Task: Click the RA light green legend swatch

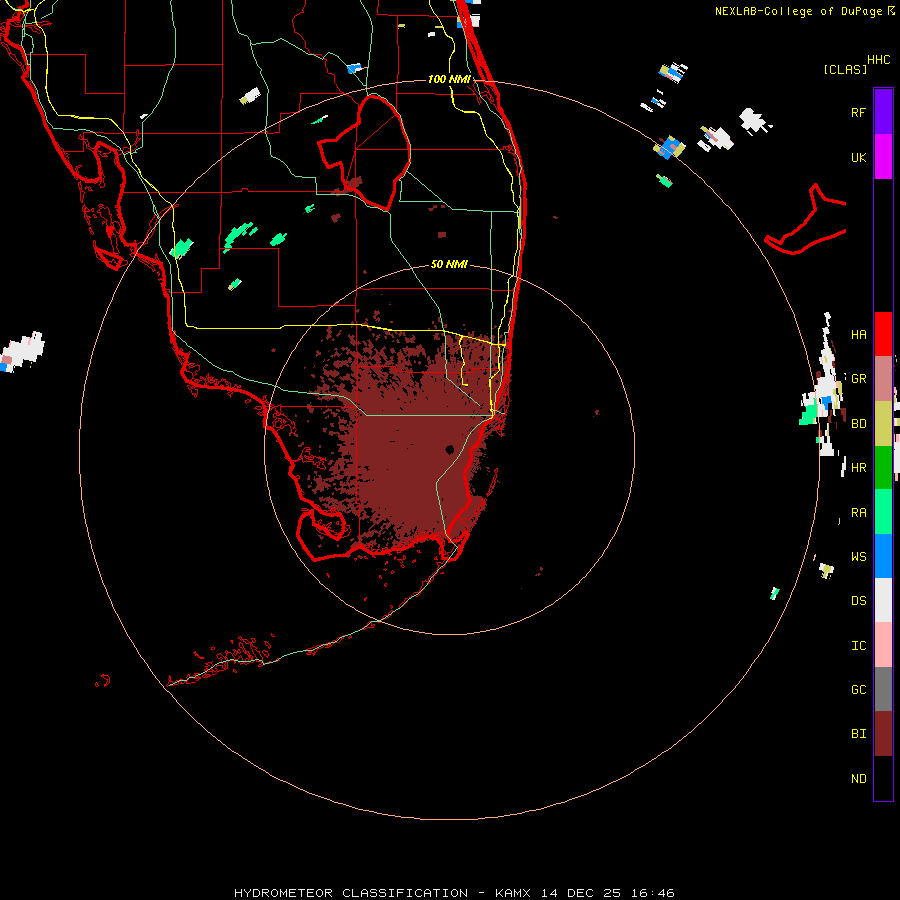Action: [883, 512]
